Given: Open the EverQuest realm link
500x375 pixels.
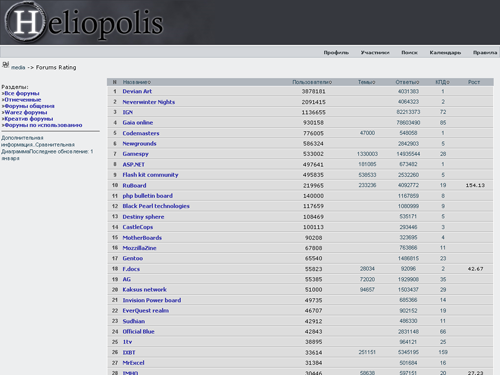Looking at the screenshot, I should pos(146,311).
